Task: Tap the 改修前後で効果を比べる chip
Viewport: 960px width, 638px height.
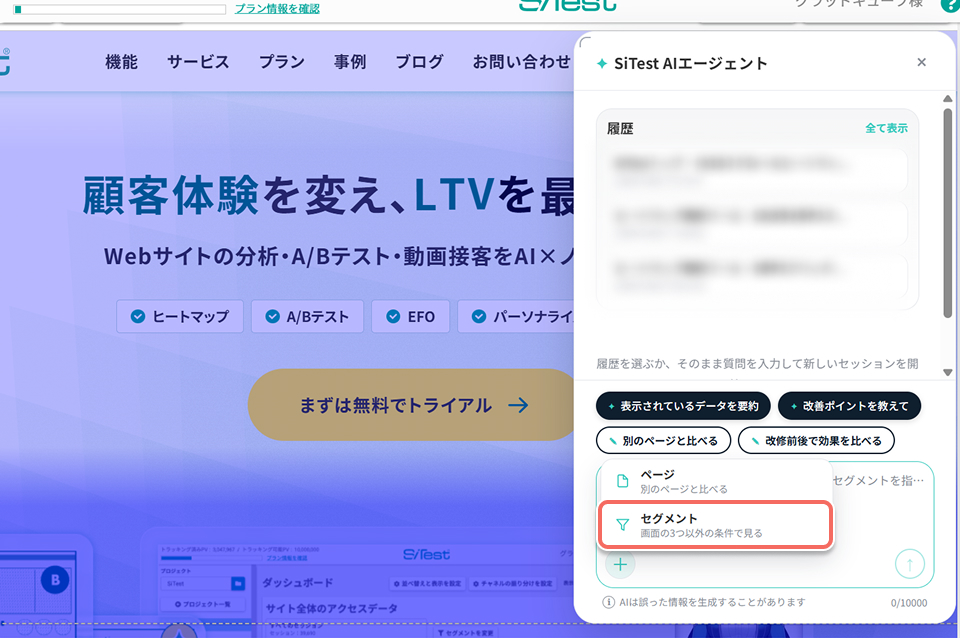Action: [817, 441]
